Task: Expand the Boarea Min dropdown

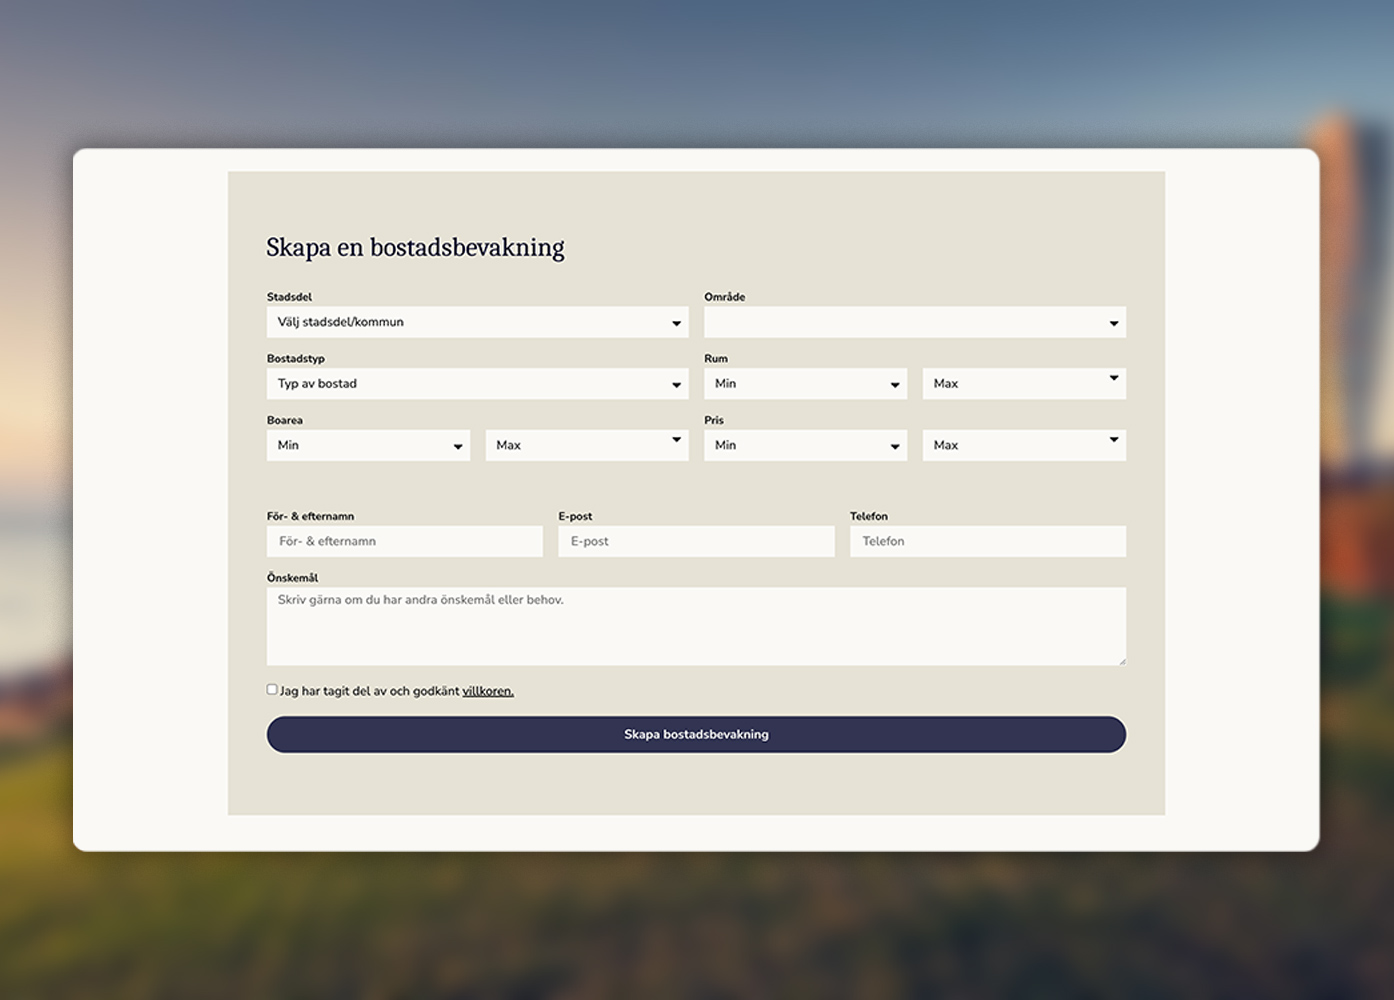Action: [x=367, y=445]
